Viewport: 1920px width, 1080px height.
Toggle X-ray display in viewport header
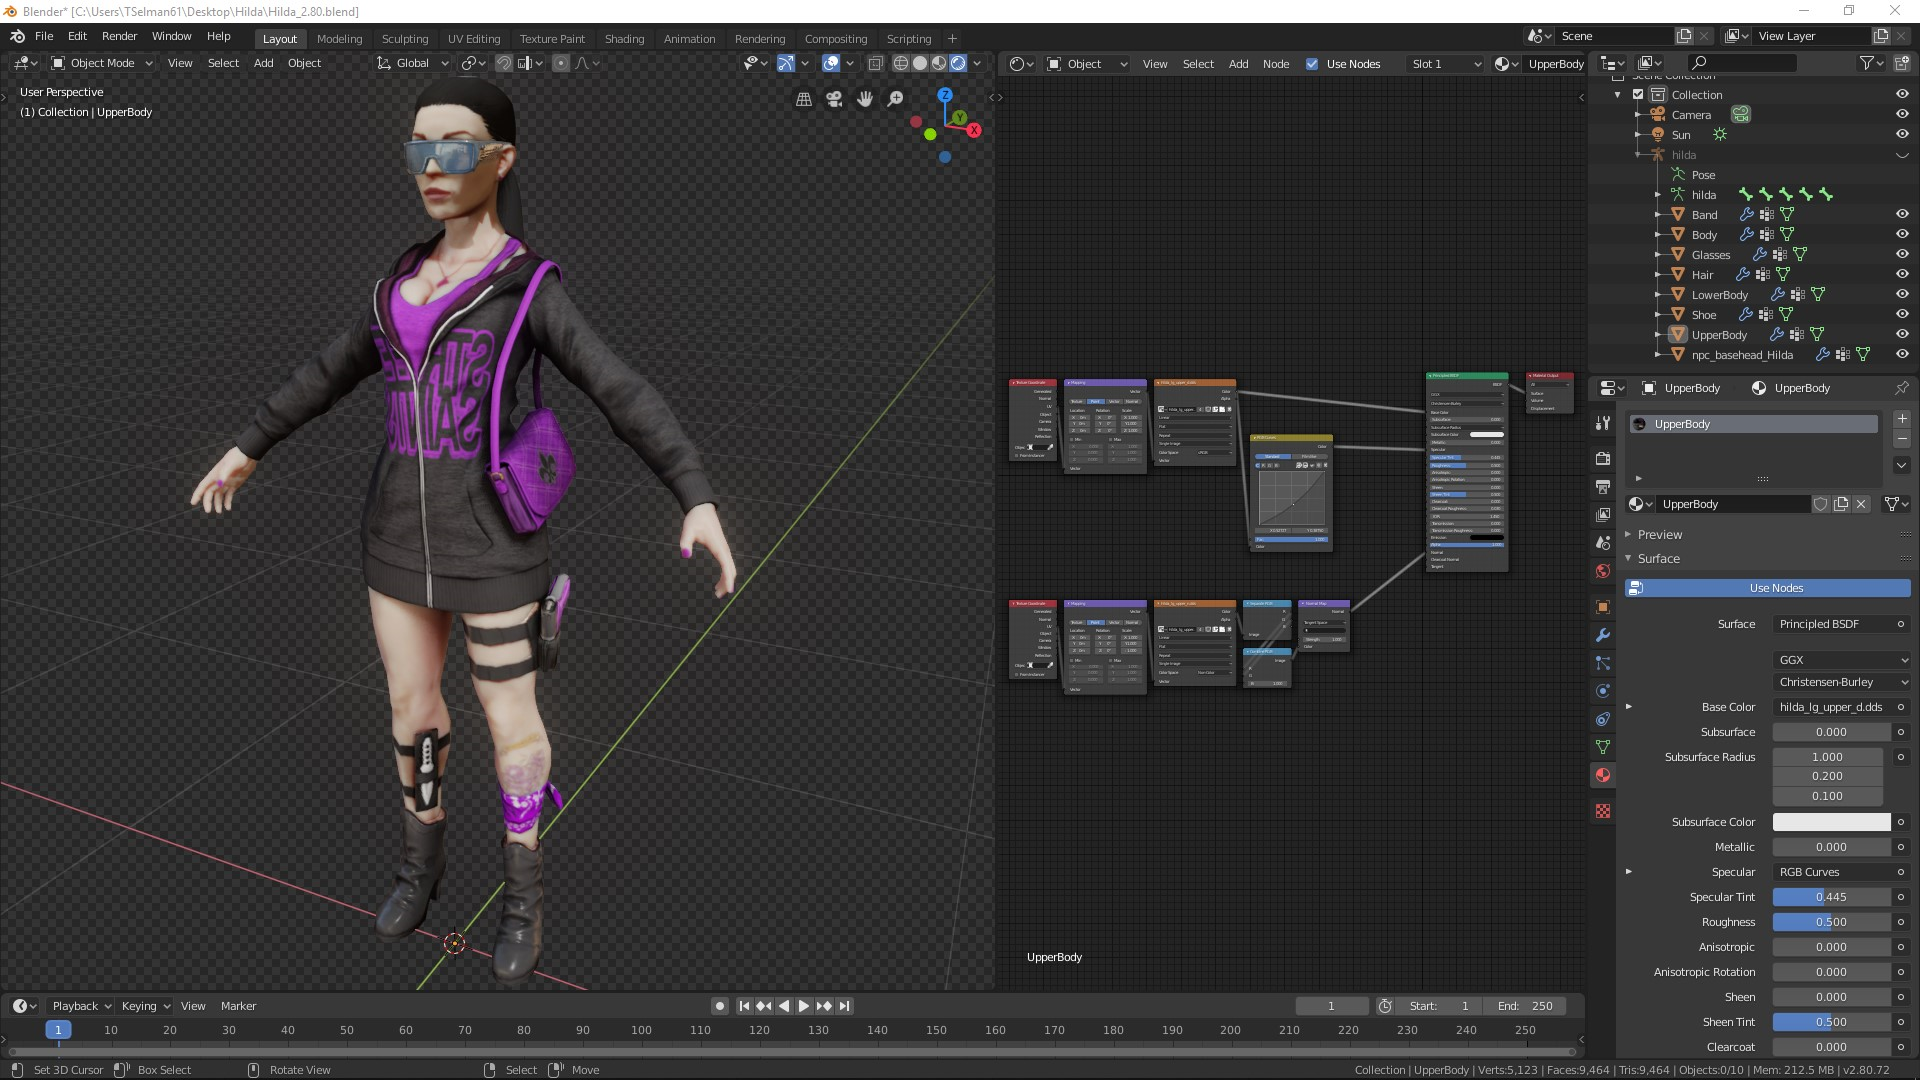[876, 63]
